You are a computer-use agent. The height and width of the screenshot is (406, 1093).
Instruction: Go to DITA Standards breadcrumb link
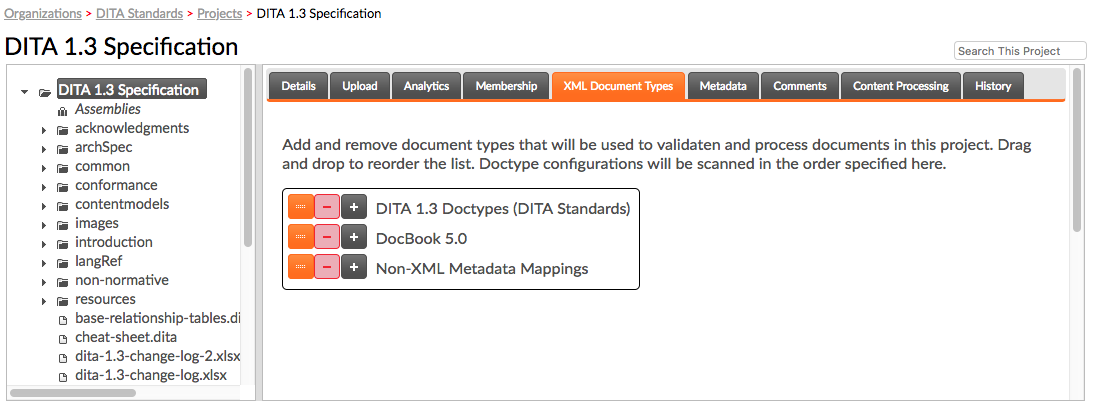[139, 13]
